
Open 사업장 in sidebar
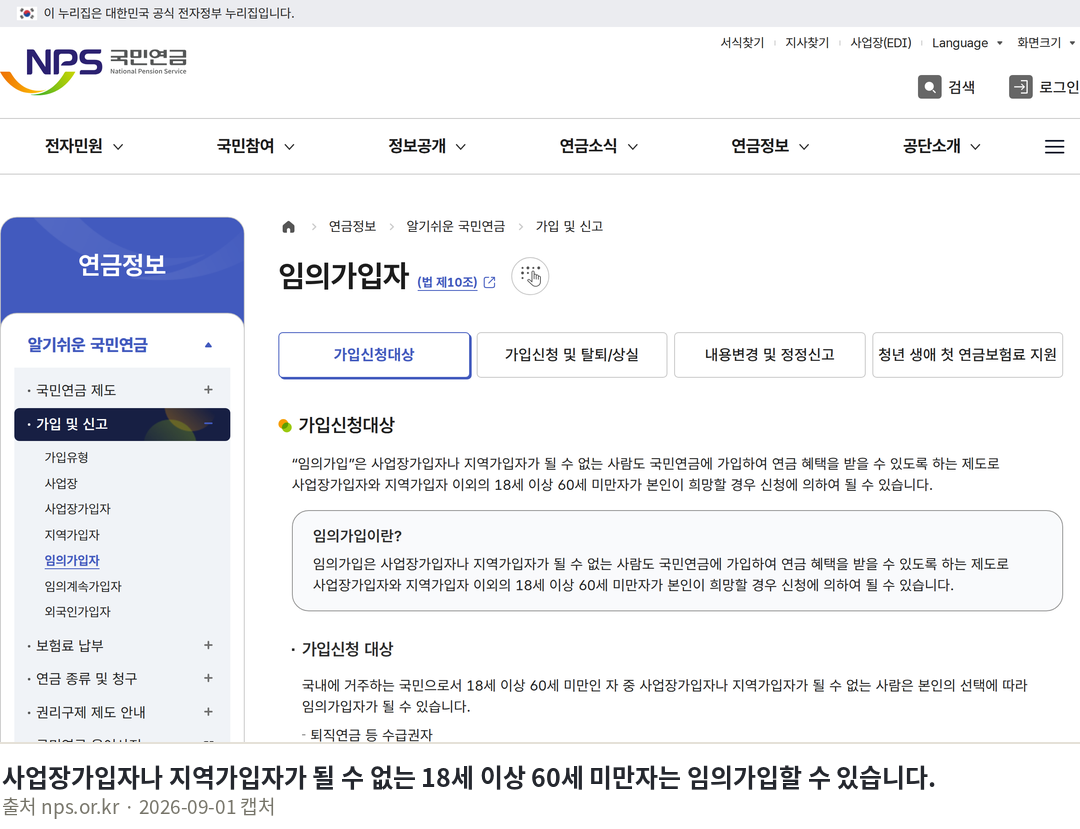tap(61, 483)
